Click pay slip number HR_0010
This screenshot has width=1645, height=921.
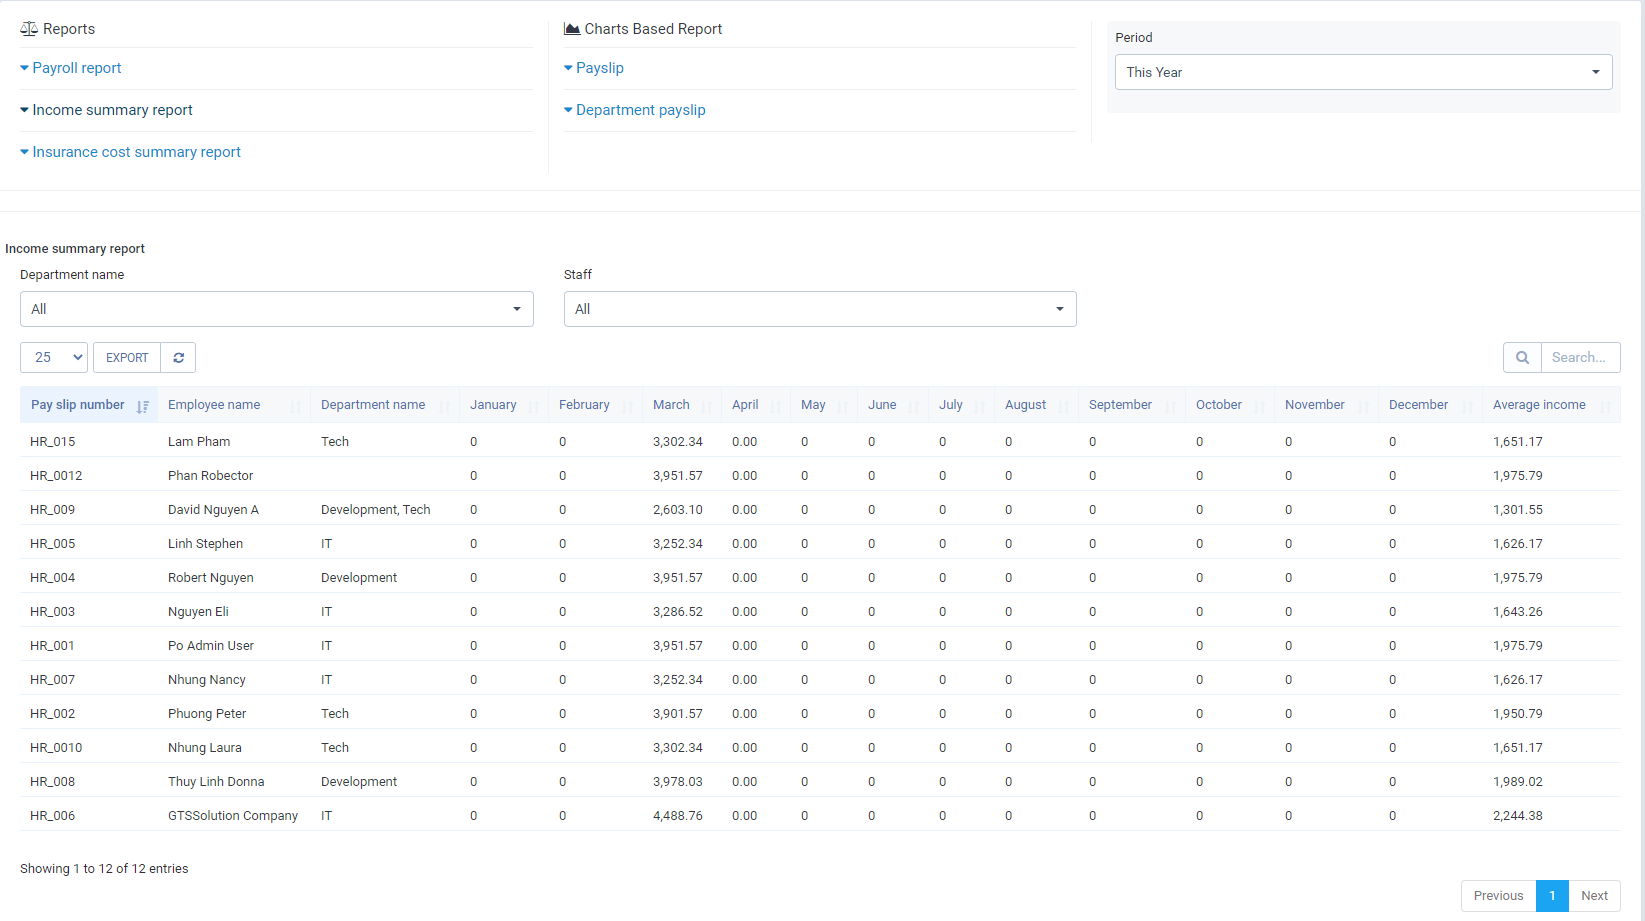coord(56,747)
